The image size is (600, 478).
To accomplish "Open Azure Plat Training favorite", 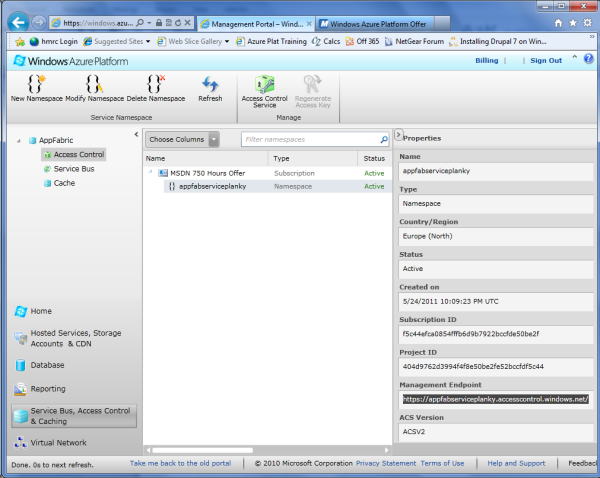I will pyautogui.click(x=271, y=41).
